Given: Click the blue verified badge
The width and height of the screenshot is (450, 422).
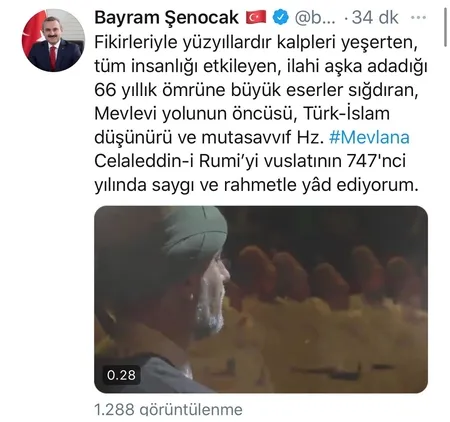Looking at the screenshot, I should [x=281, y=18].
